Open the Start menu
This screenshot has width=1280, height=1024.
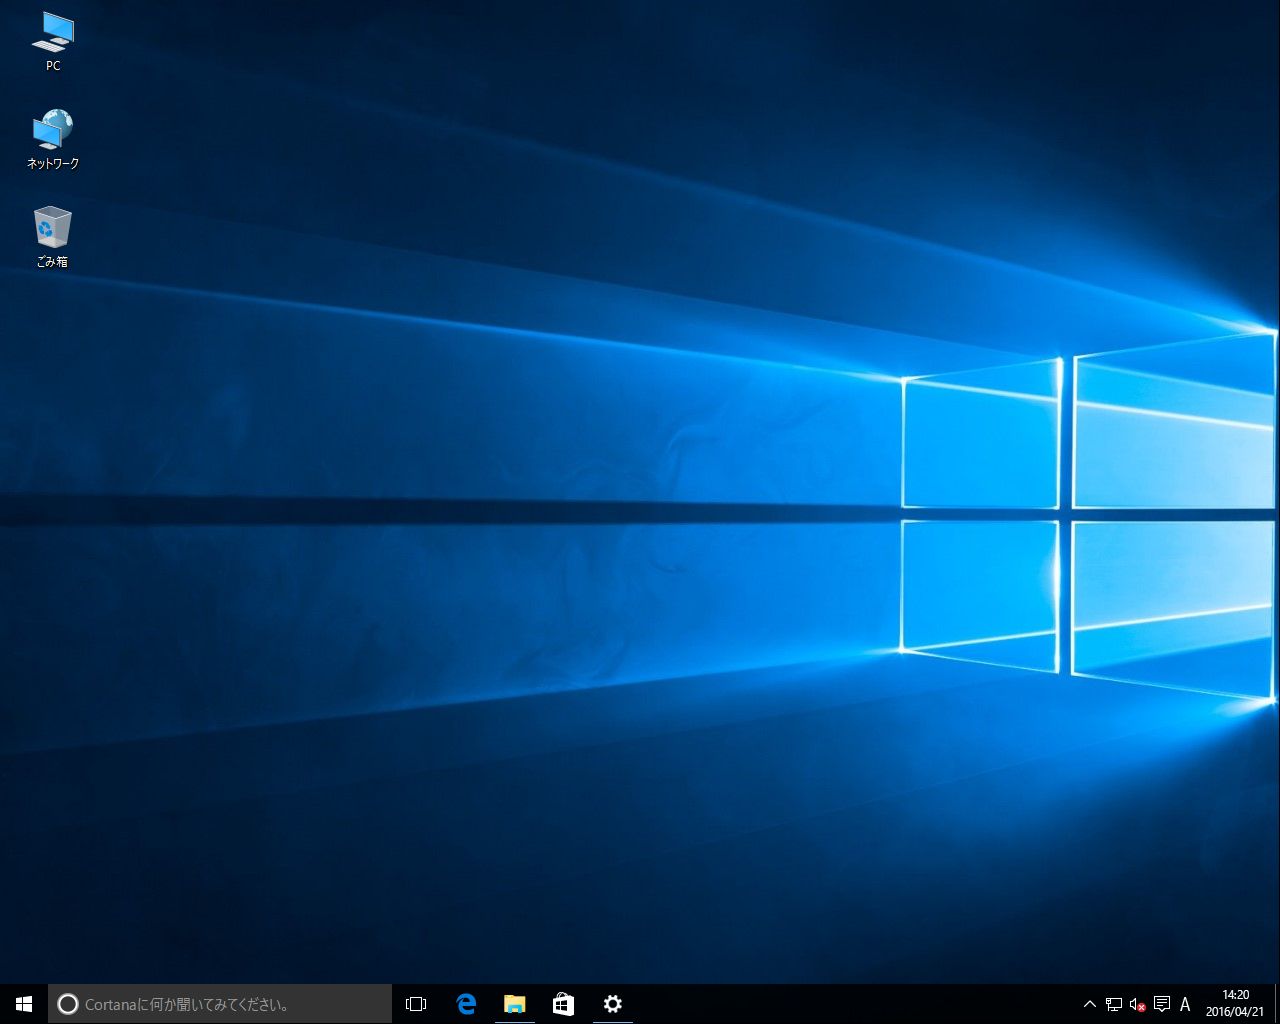coord(23,1004)
